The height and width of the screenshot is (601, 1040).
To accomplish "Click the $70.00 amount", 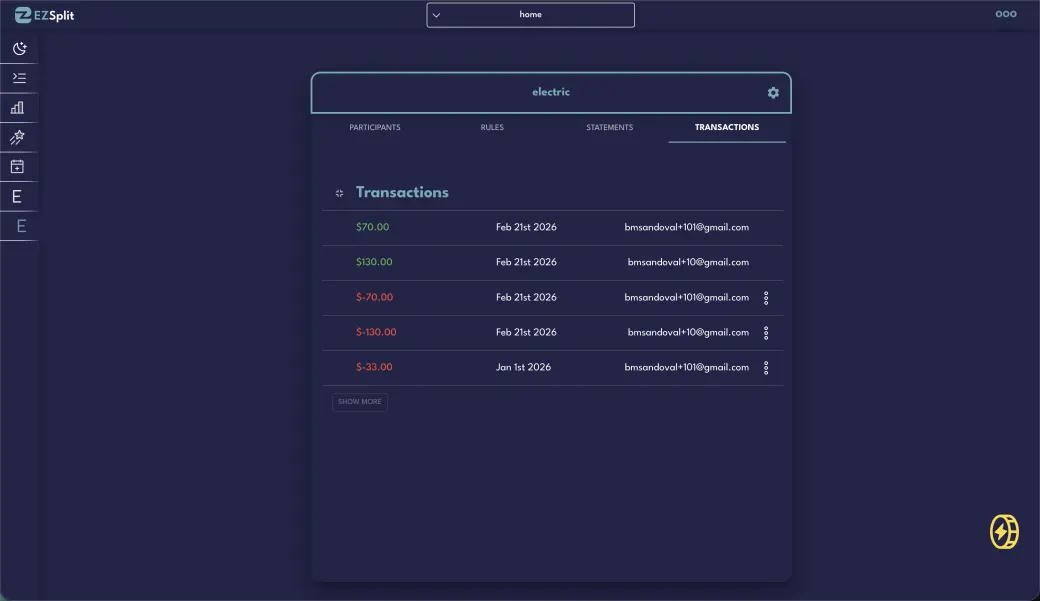I will pyautogui.click(x=373, y=227).
